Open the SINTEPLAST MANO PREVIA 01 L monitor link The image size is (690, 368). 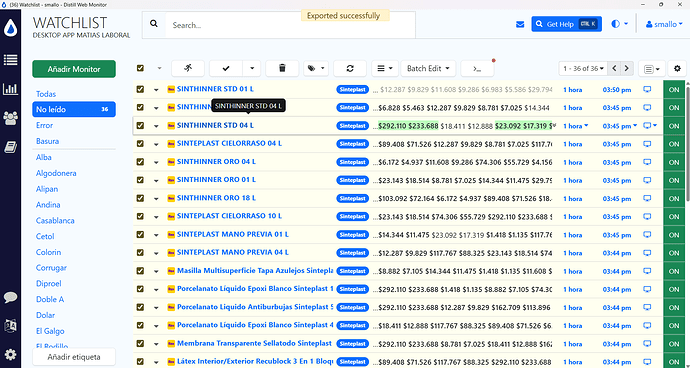tap(233, 234)
